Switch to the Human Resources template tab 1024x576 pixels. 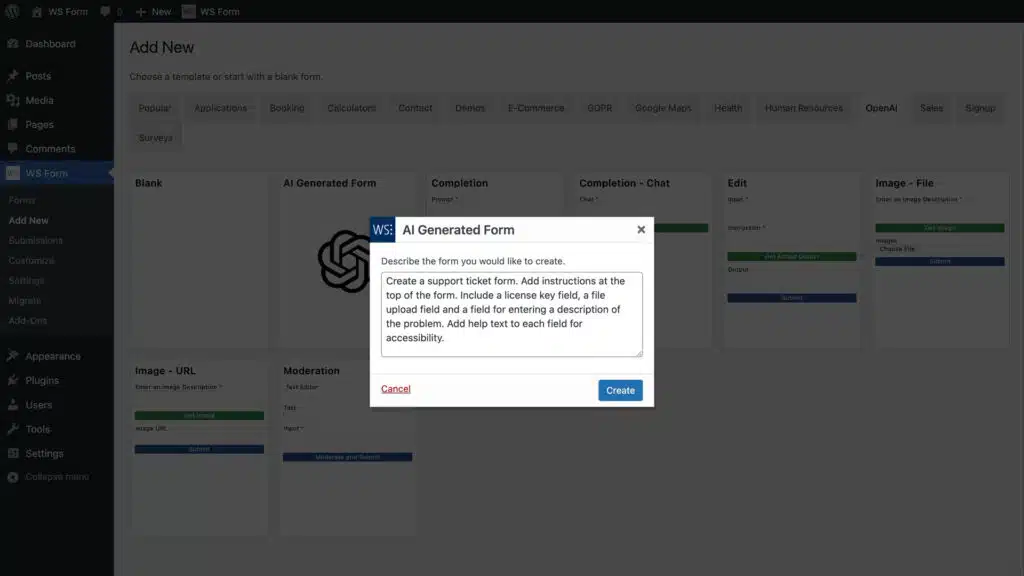pyautogui.click(x=804, y=108)
